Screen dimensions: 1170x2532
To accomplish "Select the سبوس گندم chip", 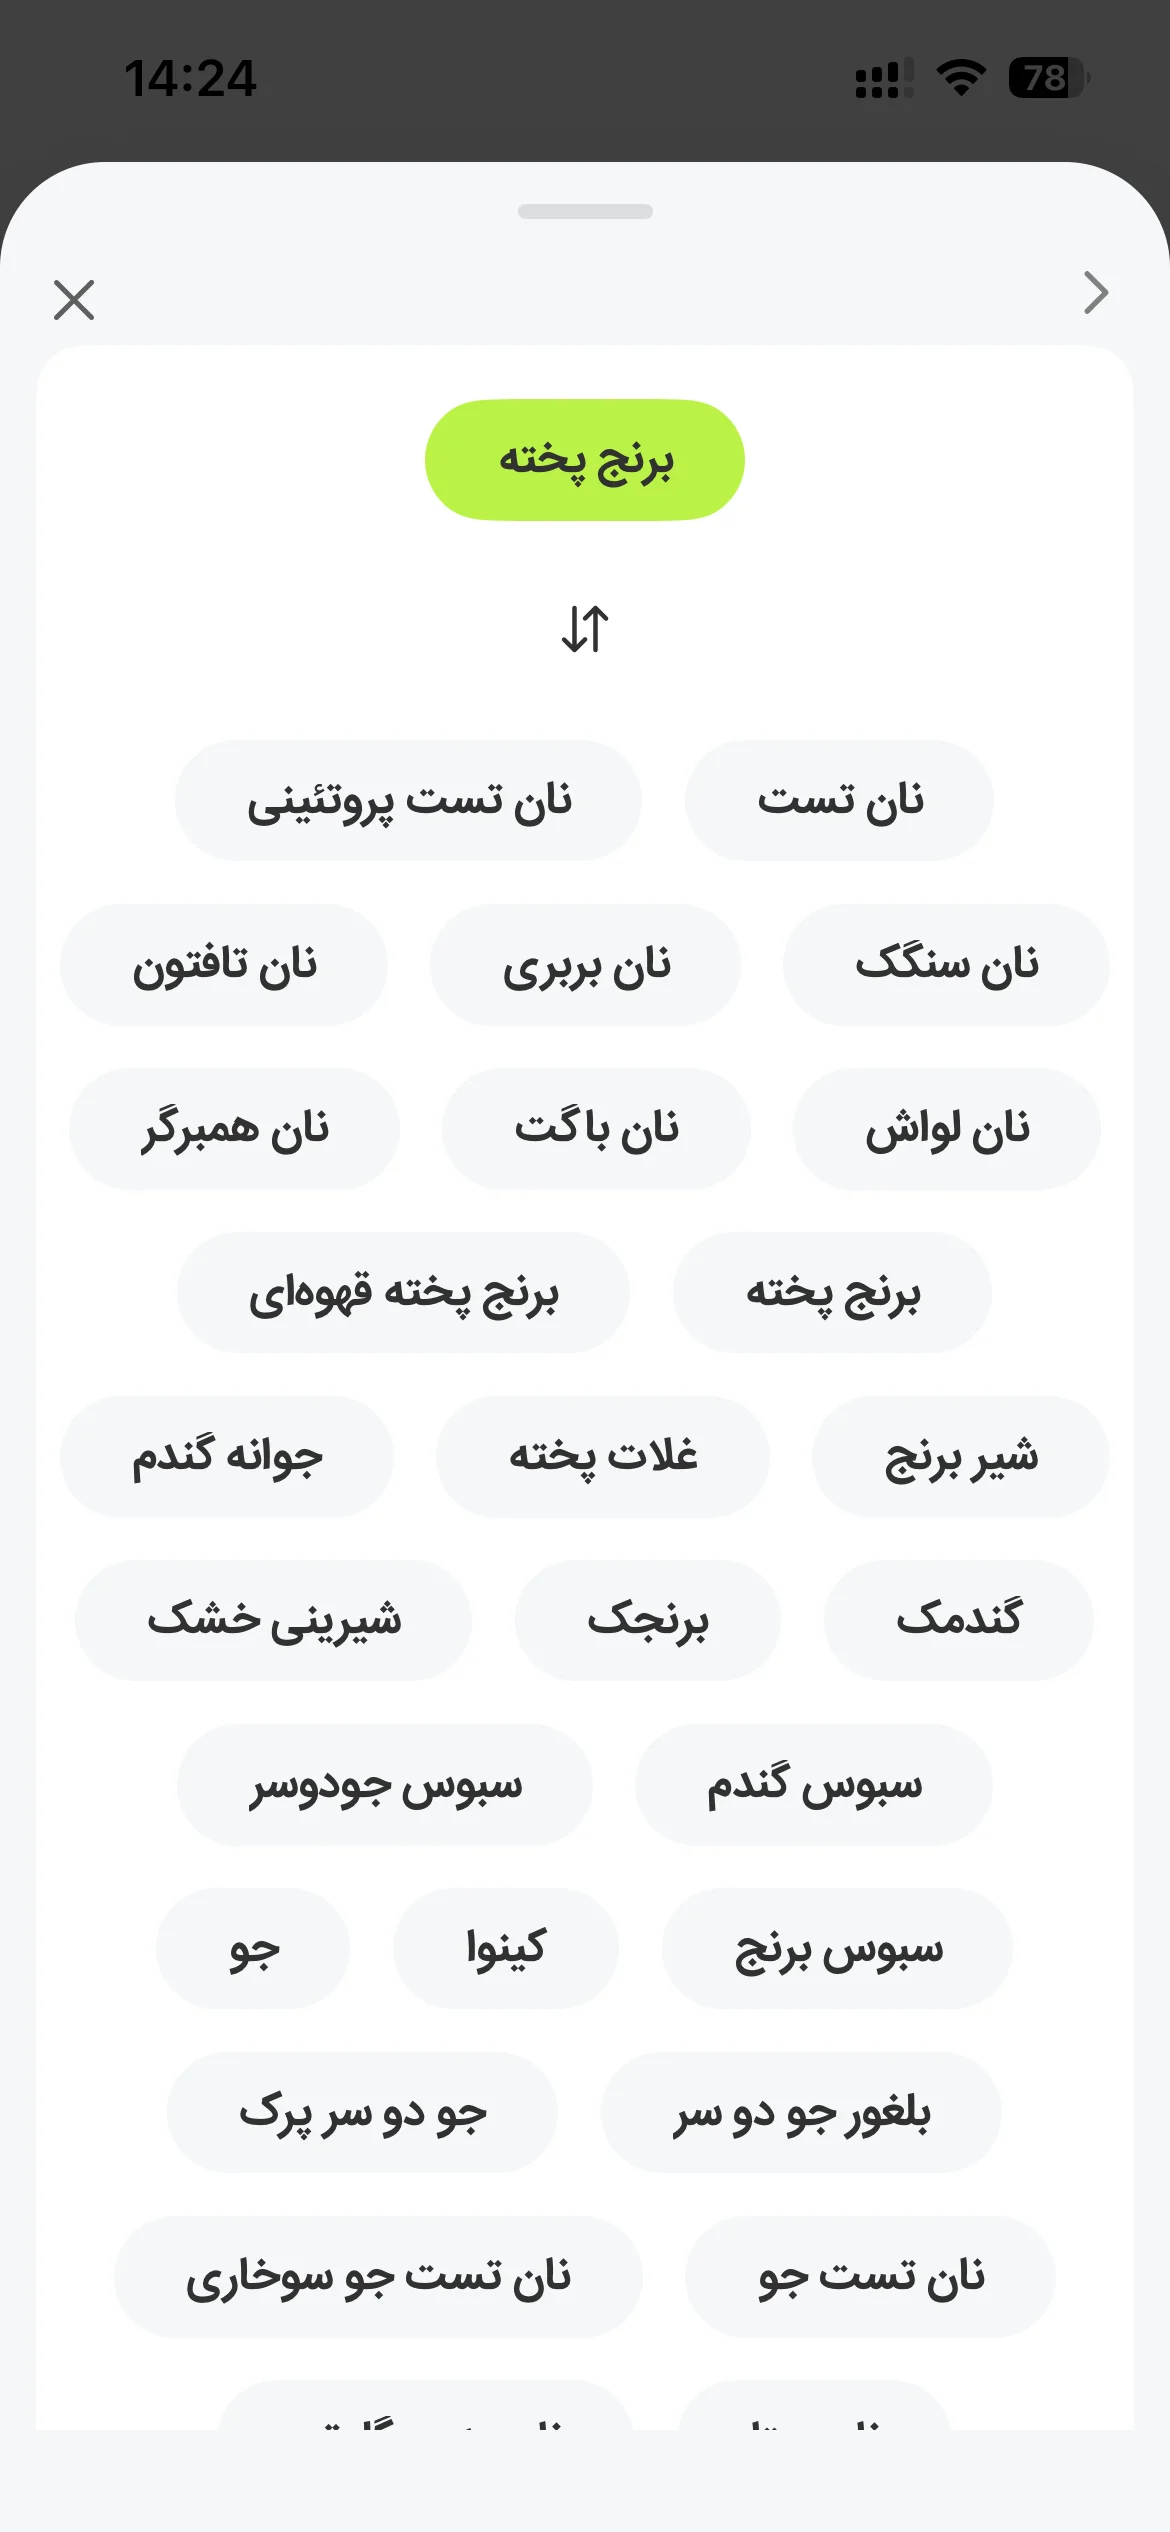I will 813,1784.
